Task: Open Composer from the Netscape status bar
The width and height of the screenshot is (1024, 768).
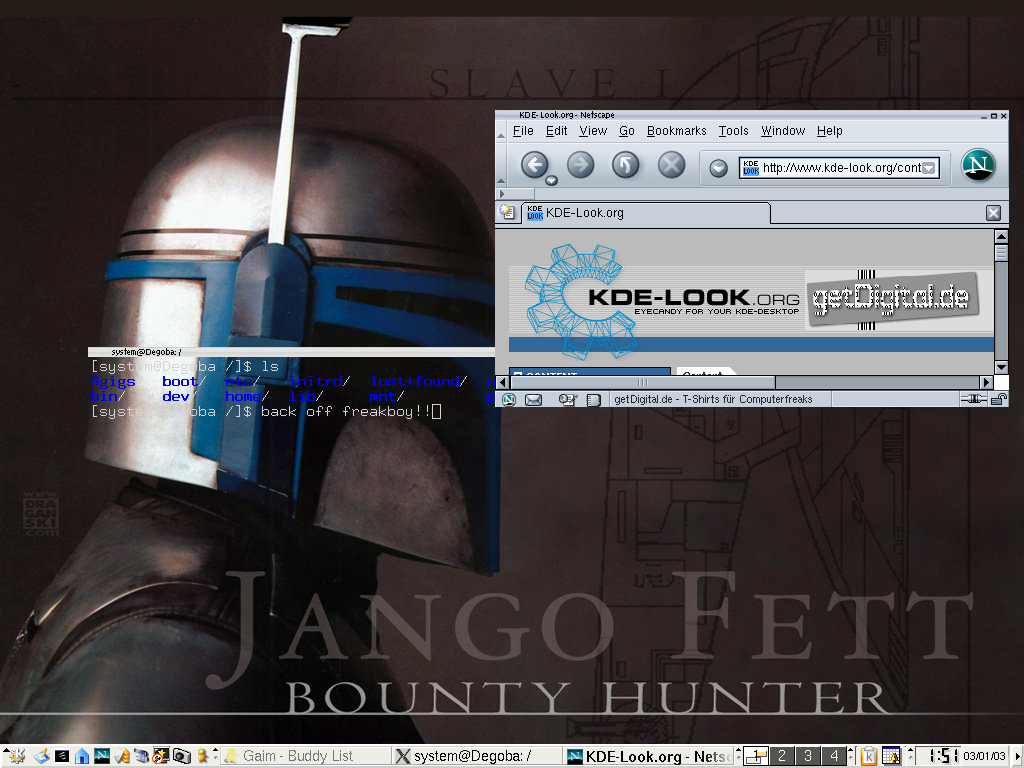Action: point(567,399)
